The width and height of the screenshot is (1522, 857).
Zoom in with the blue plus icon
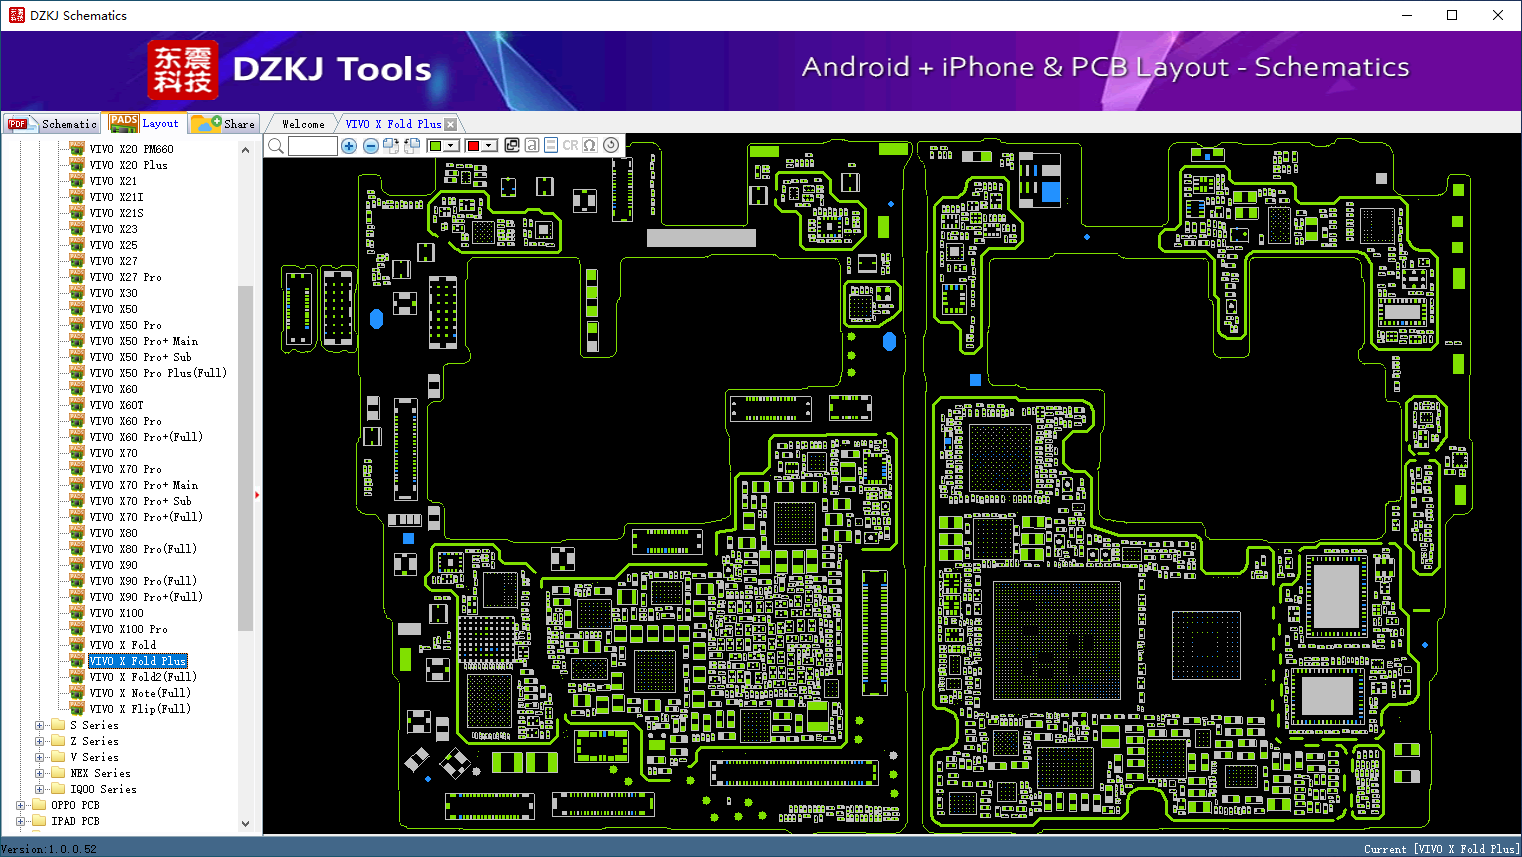(x=349, y=146)
